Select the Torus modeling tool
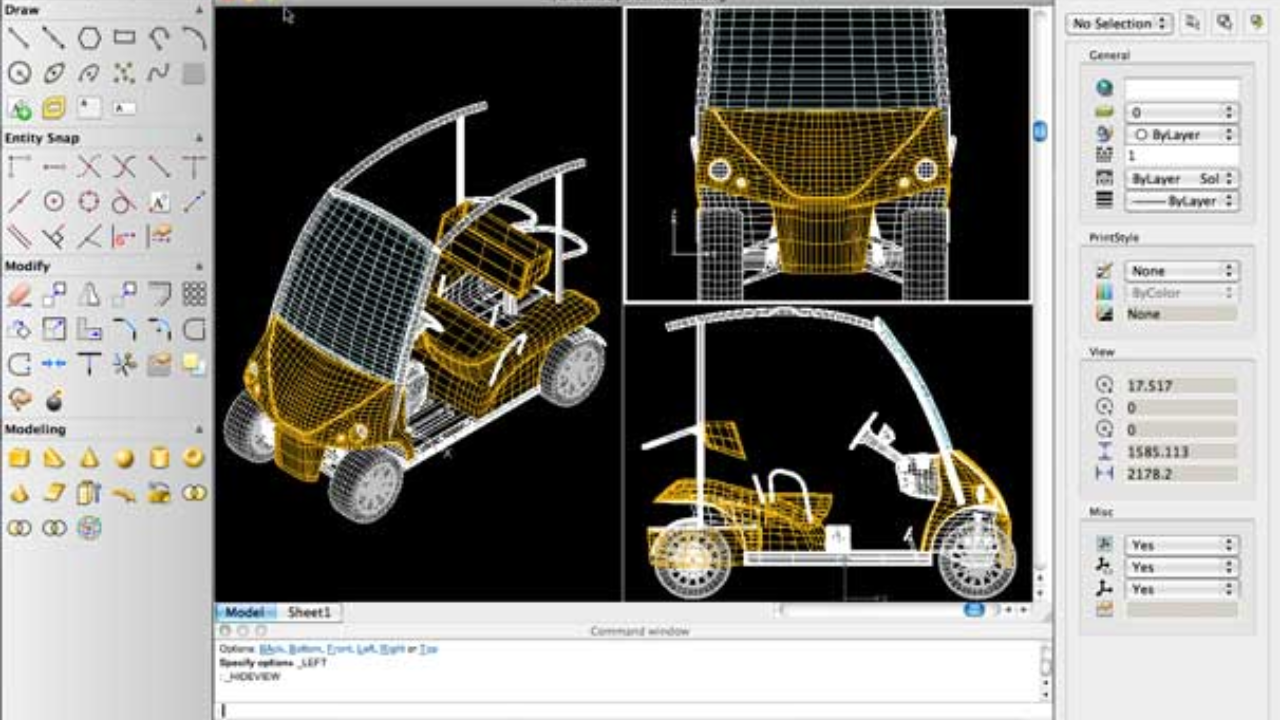The width and height of the screenshot is (1280, 720). (x=194, y=458)
